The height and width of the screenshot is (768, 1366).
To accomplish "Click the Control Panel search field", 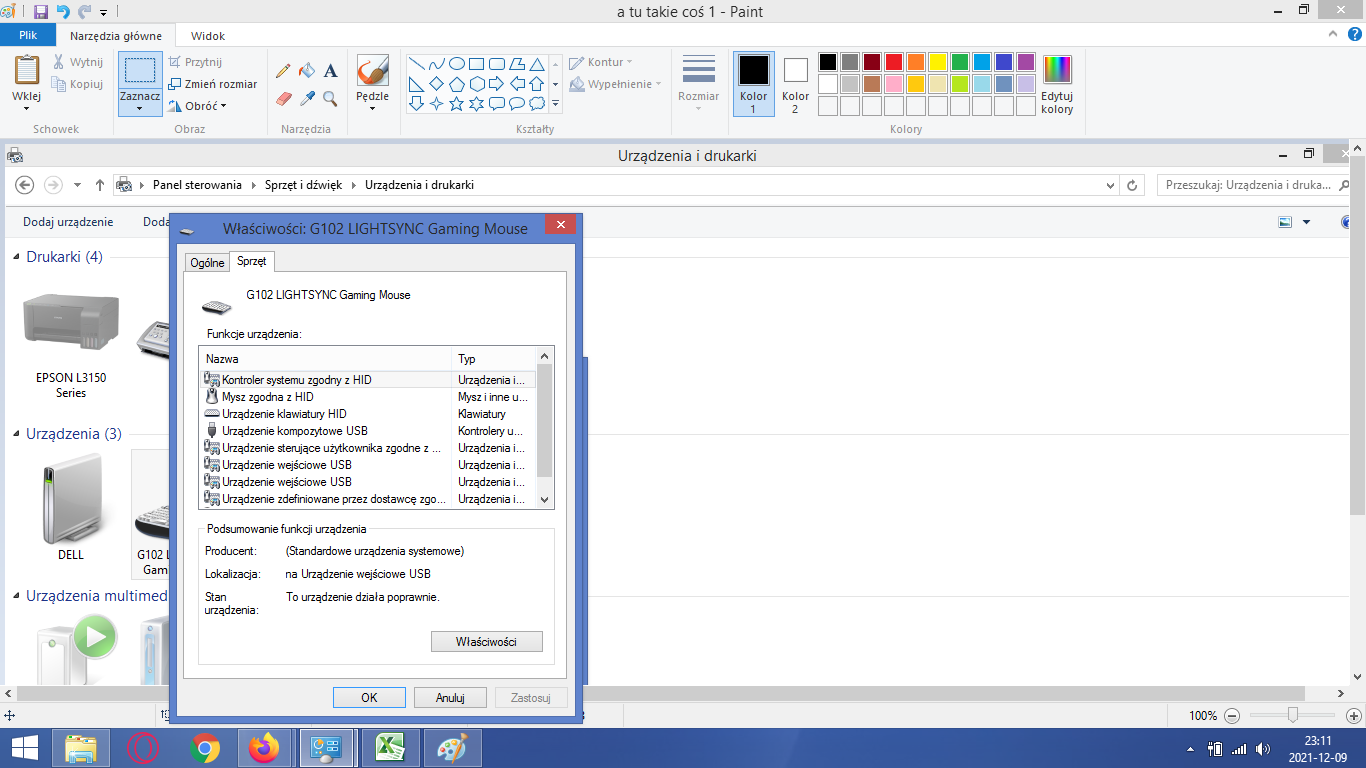I will tap(1248, 185).
